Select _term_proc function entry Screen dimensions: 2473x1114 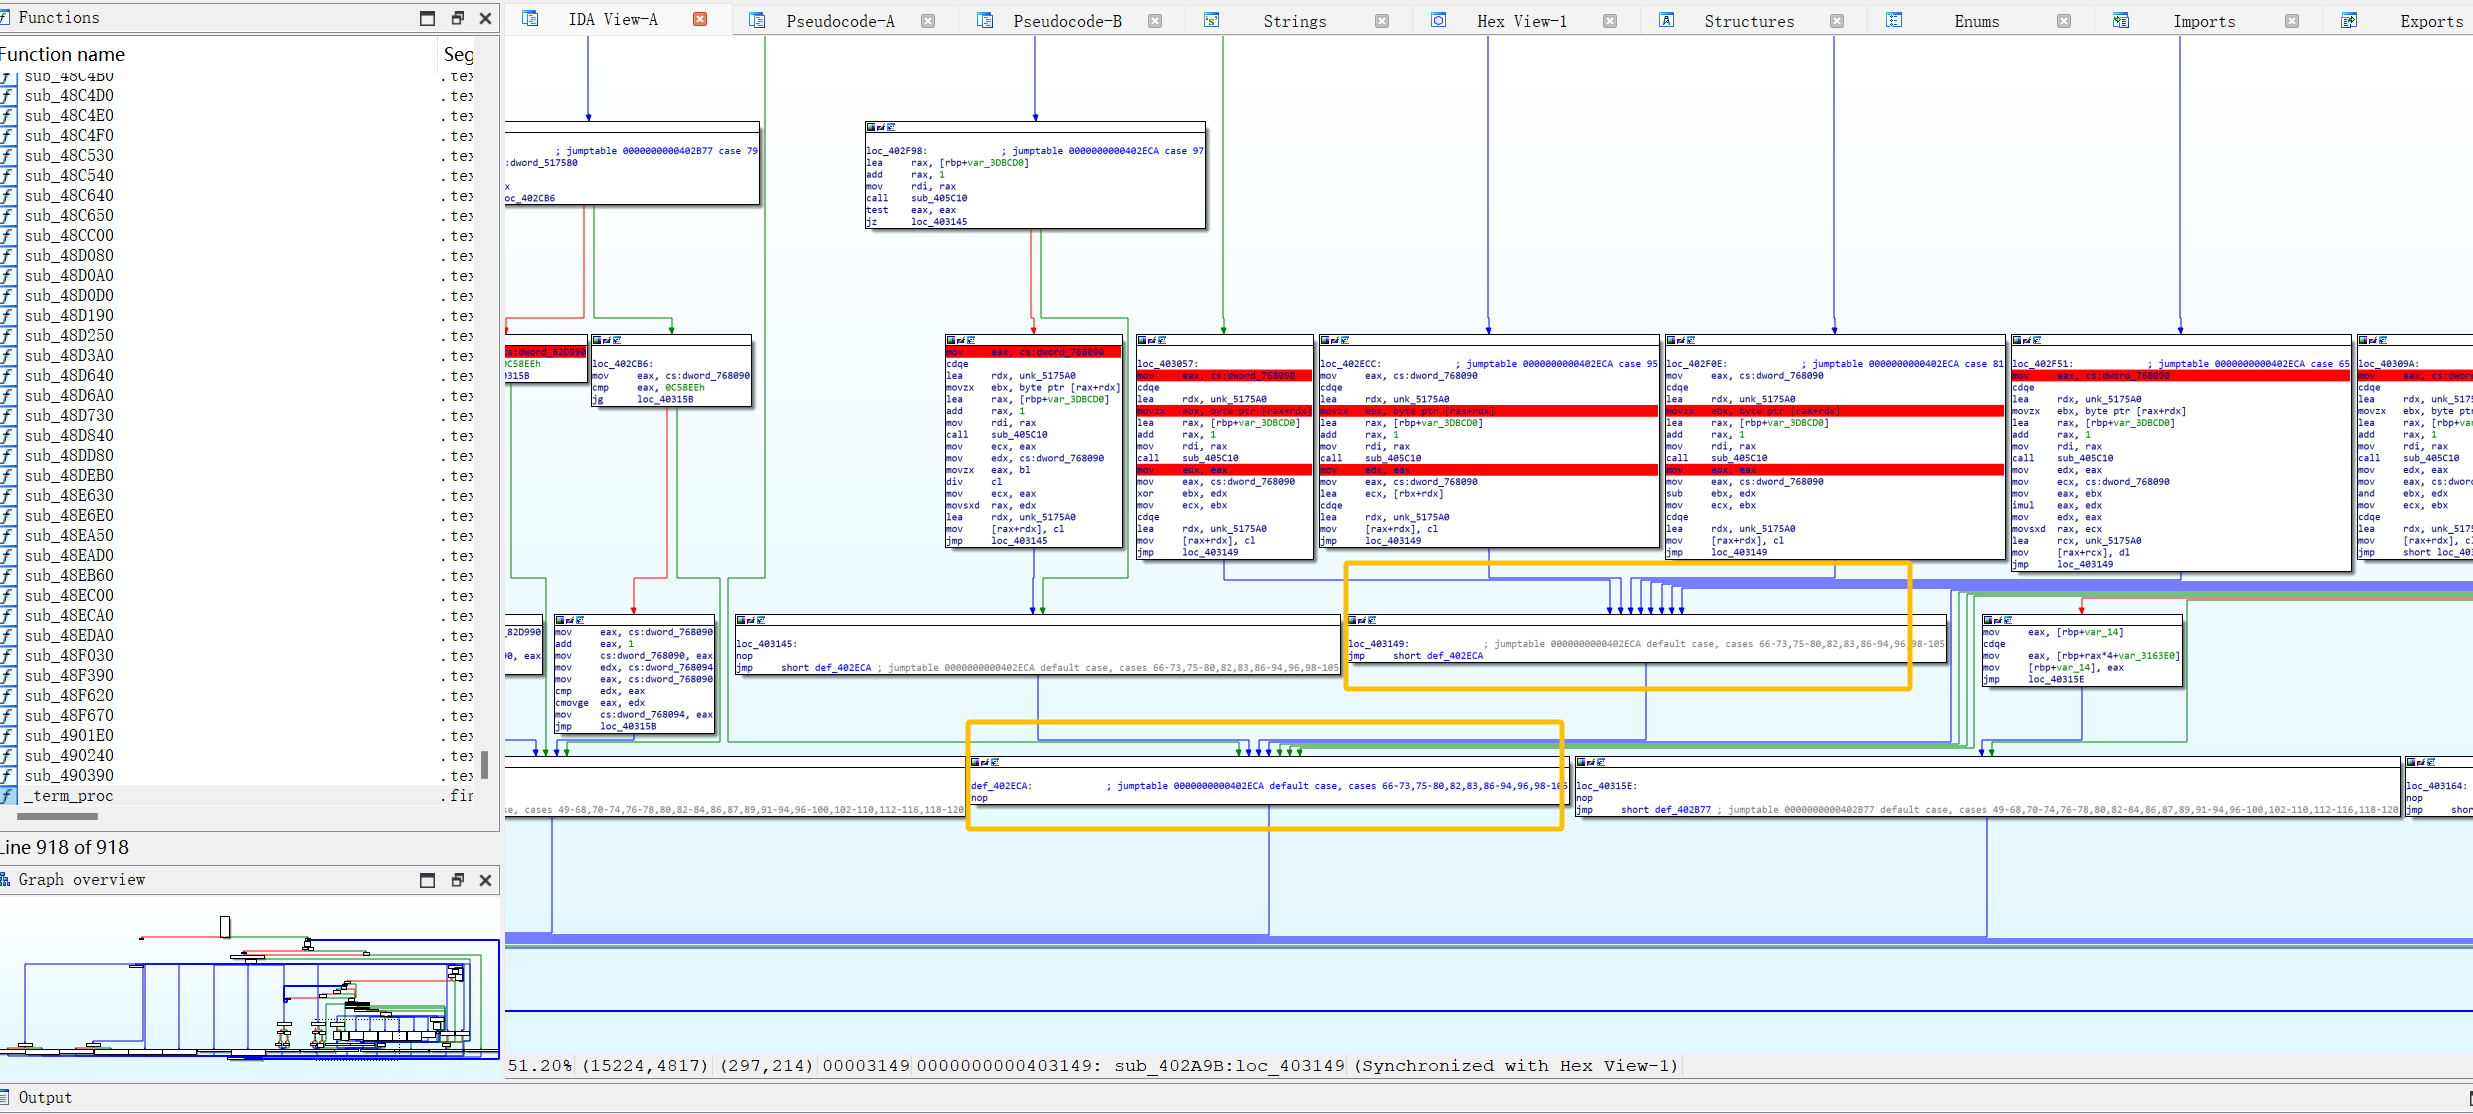(69, 796)
